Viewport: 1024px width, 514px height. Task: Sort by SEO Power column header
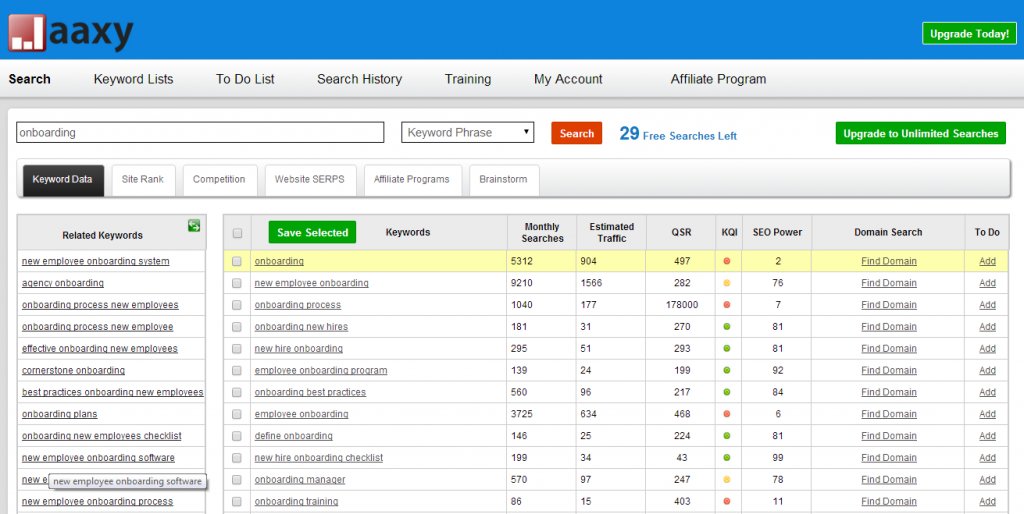[x=777, y=233]
